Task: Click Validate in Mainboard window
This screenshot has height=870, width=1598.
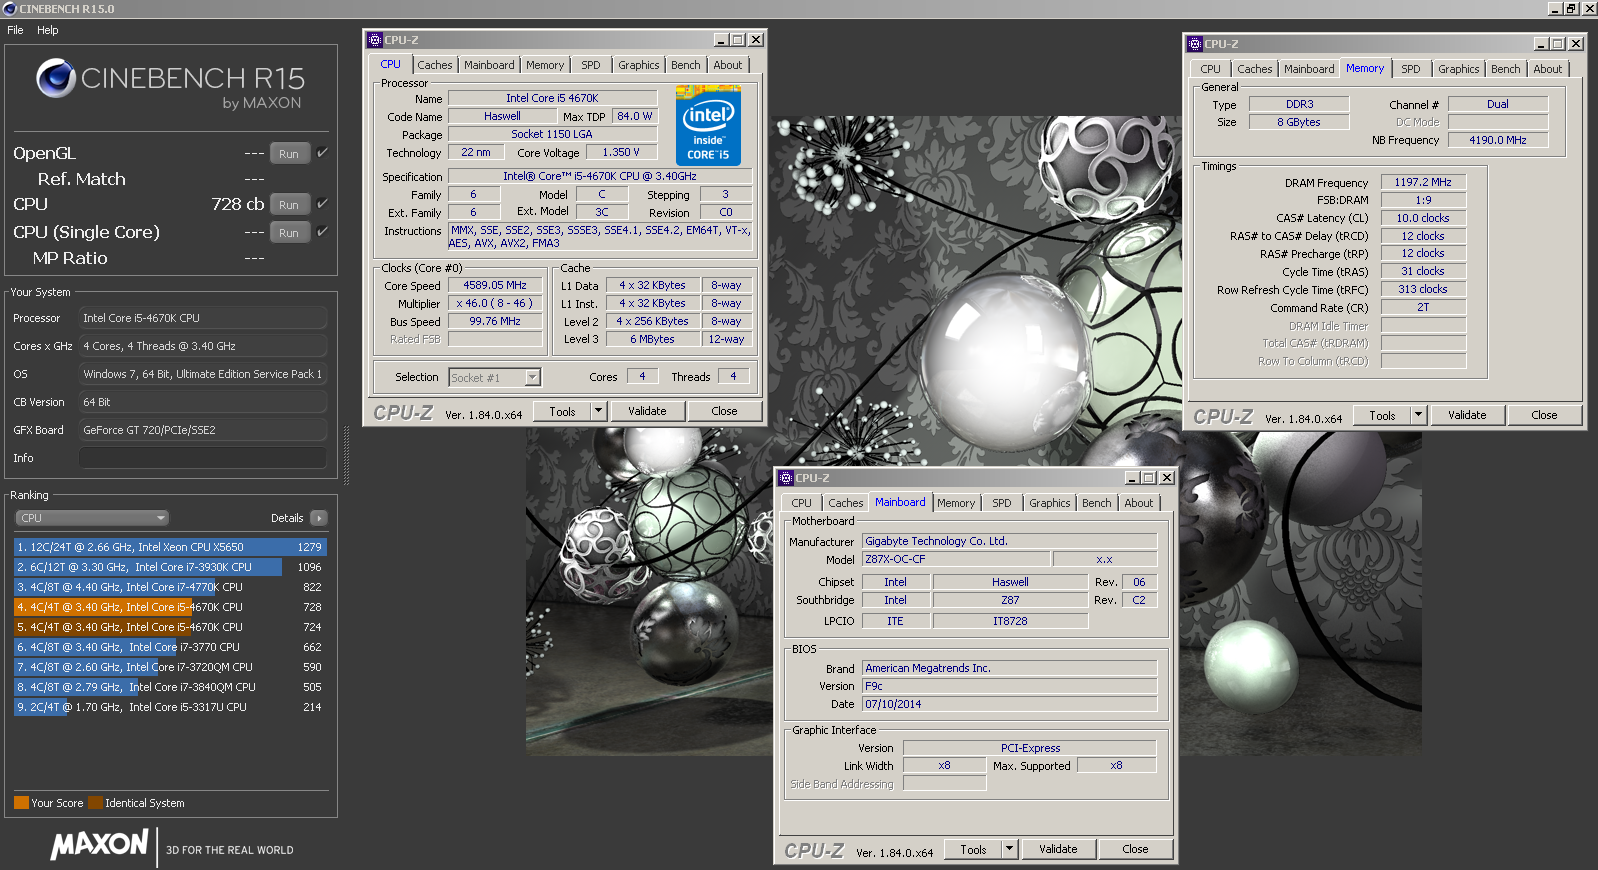Action: coord(1058,849)
